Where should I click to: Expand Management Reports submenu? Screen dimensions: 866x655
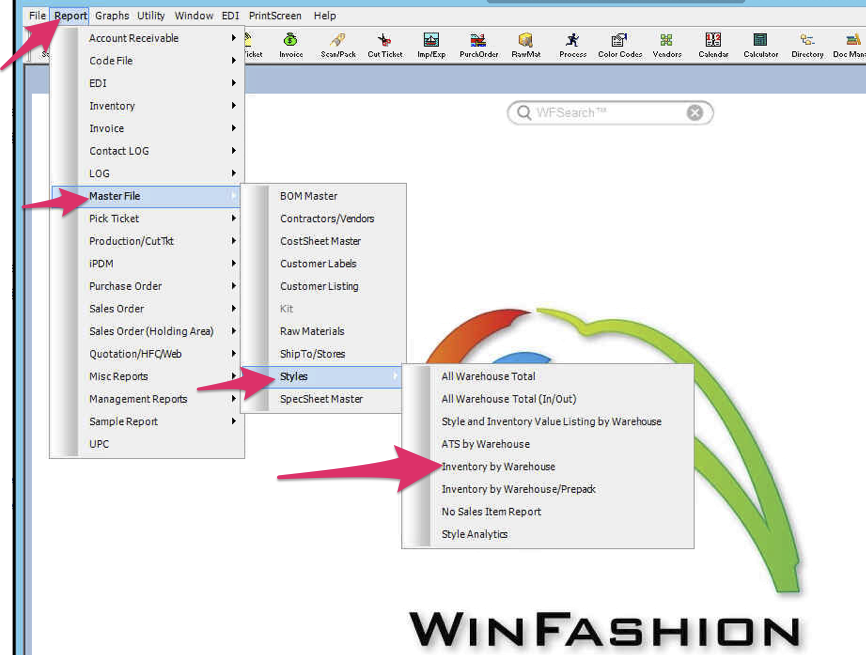pyautogui.click(x=147, y=399)
